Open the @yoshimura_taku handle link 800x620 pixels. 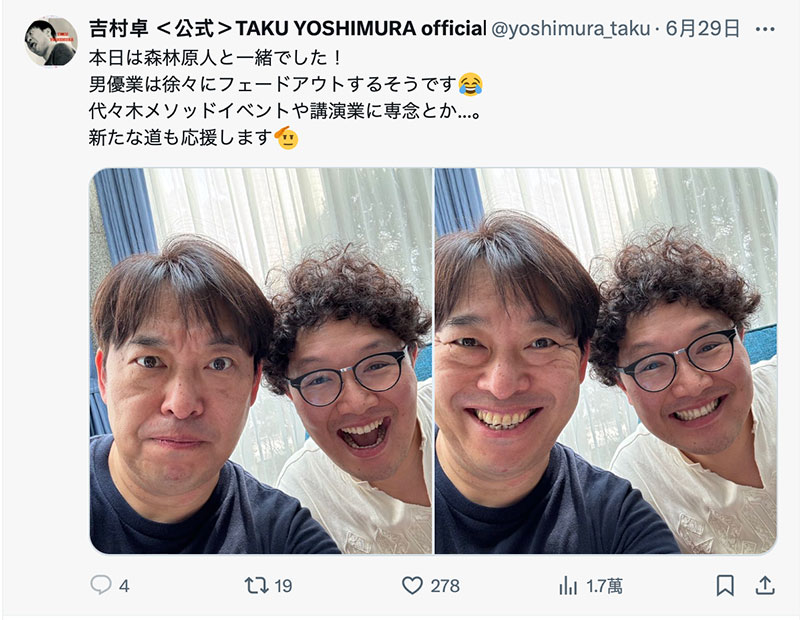(x=570, y=29)
